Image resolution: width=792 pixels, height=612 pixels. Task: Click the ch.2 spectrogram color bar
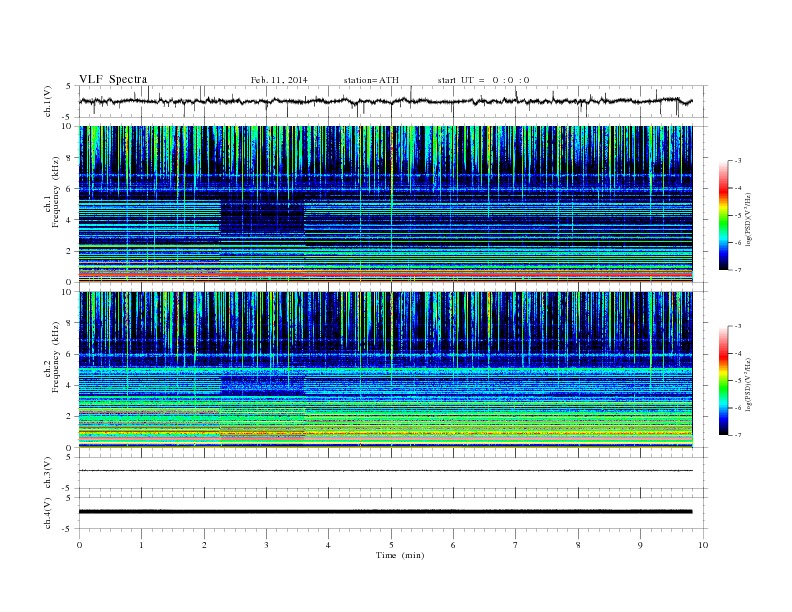(723, 380)
